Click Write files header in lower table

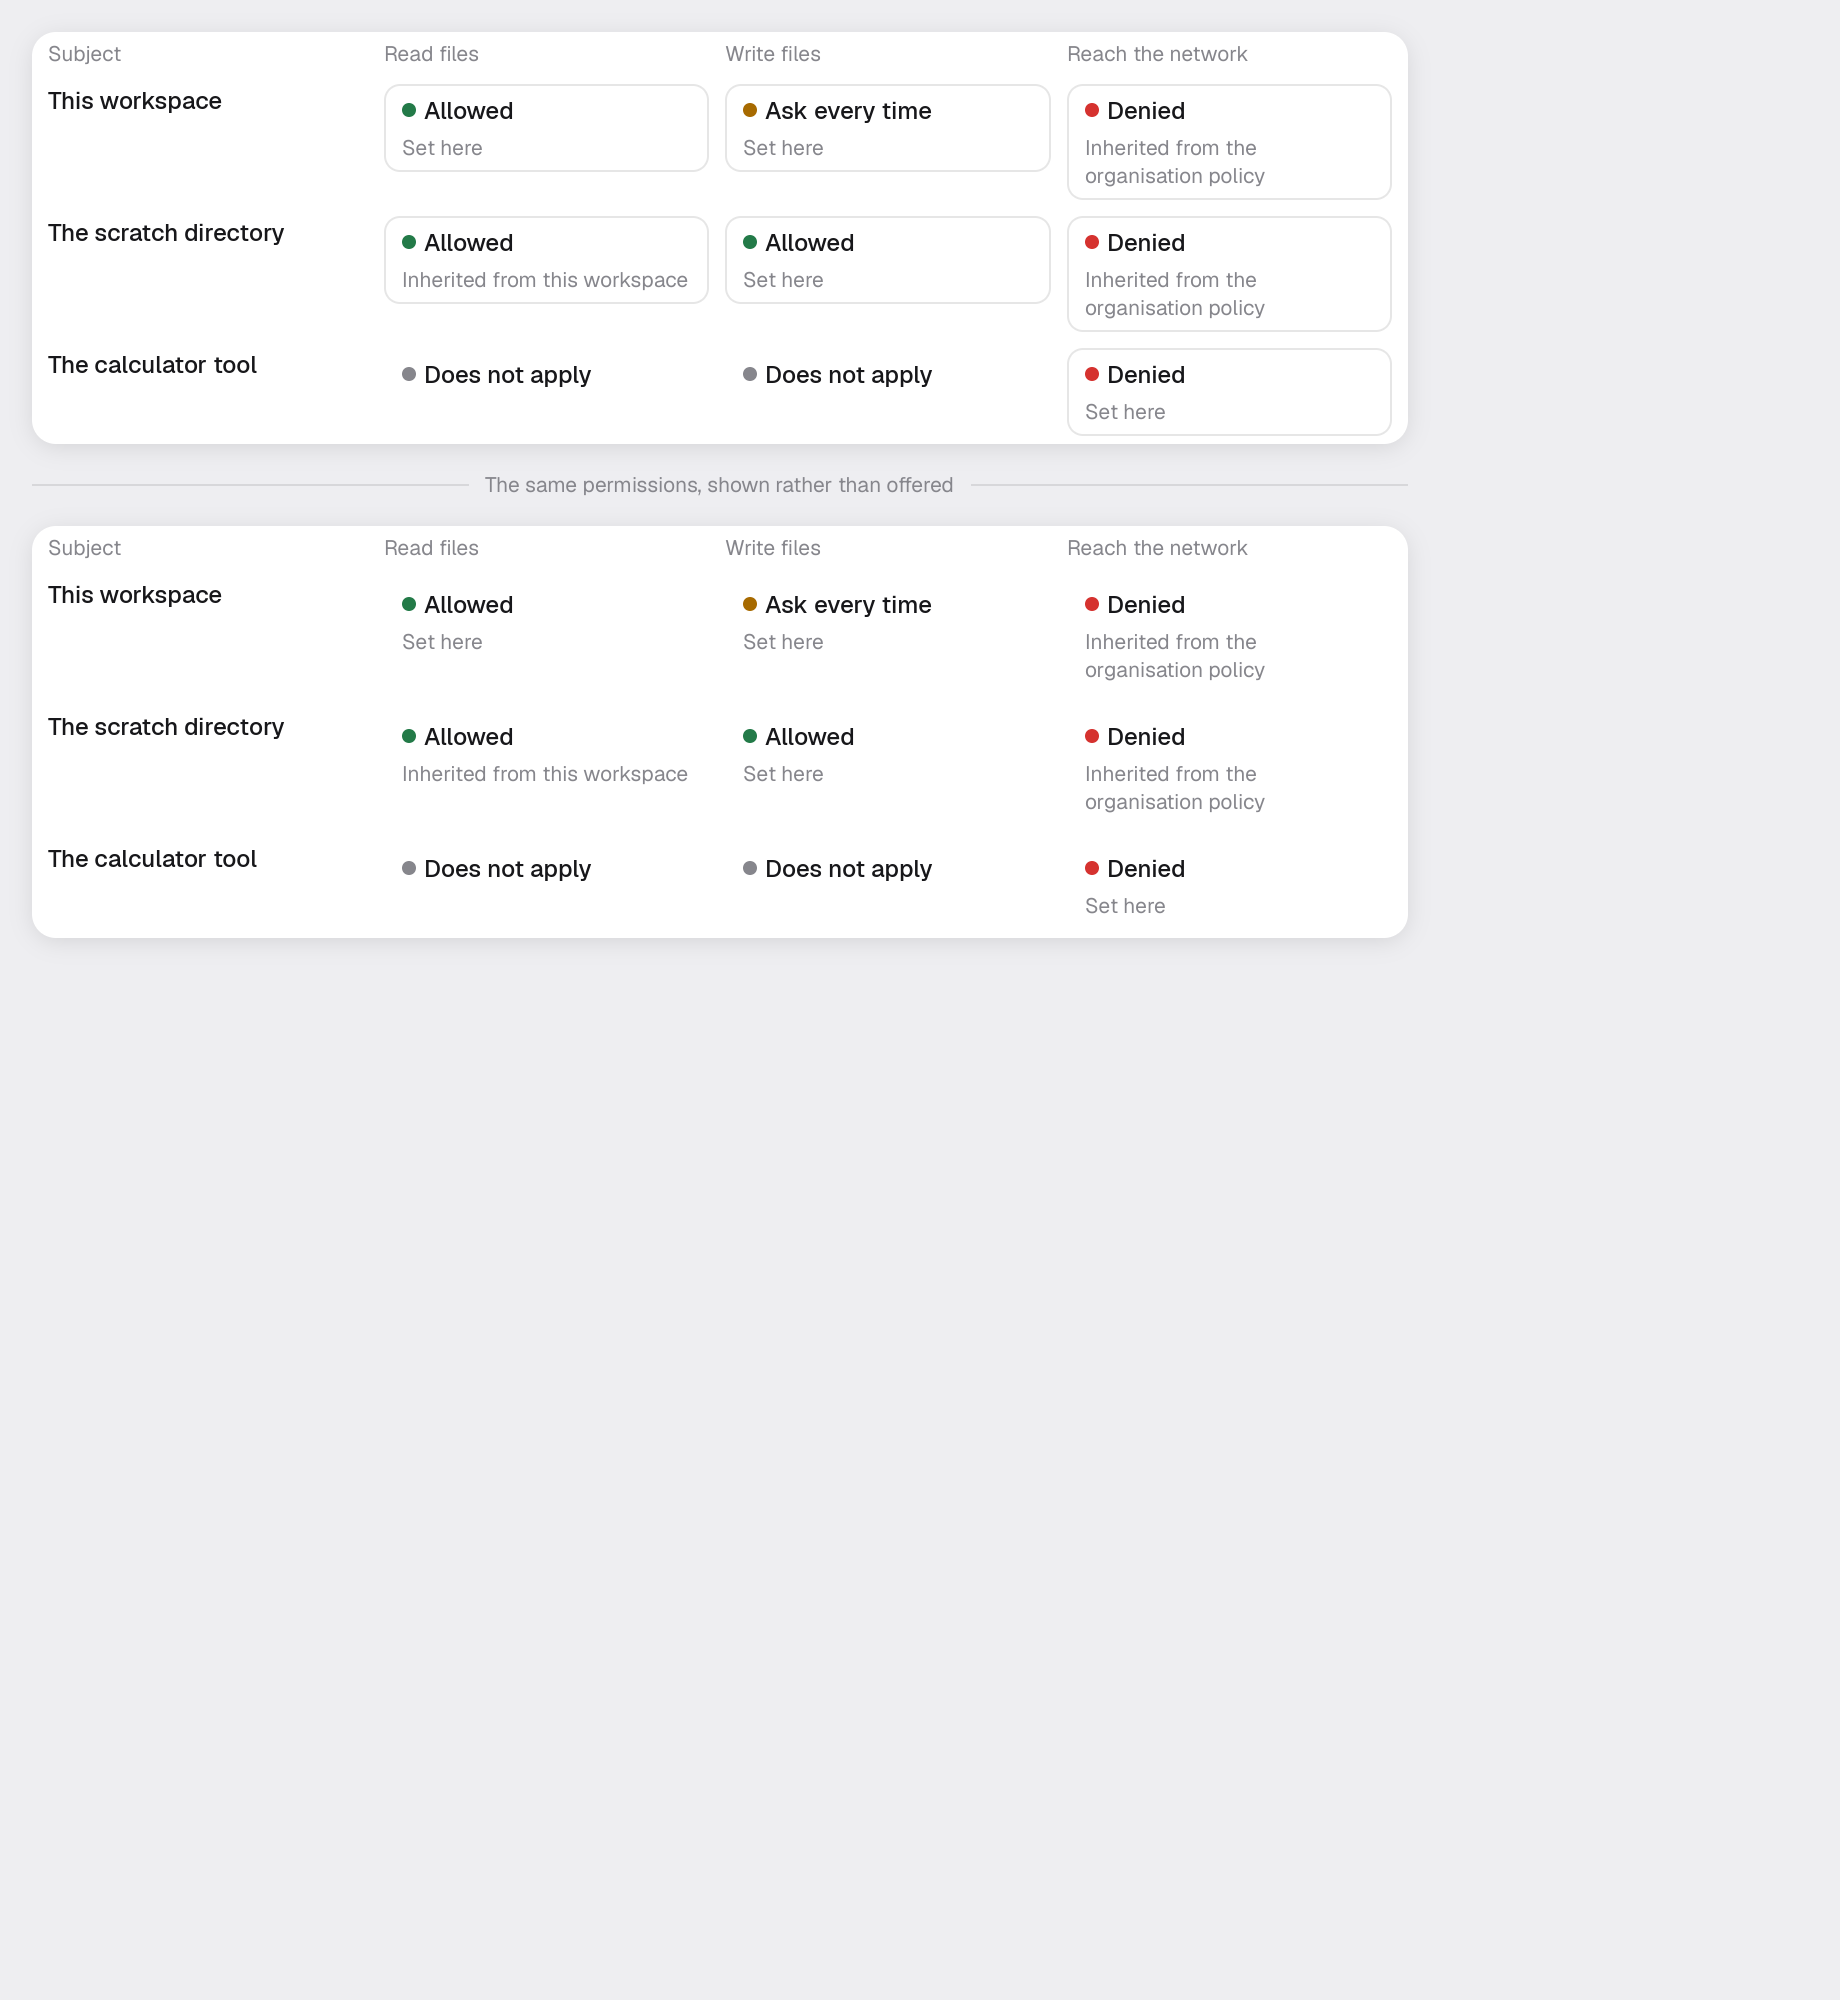773,548
